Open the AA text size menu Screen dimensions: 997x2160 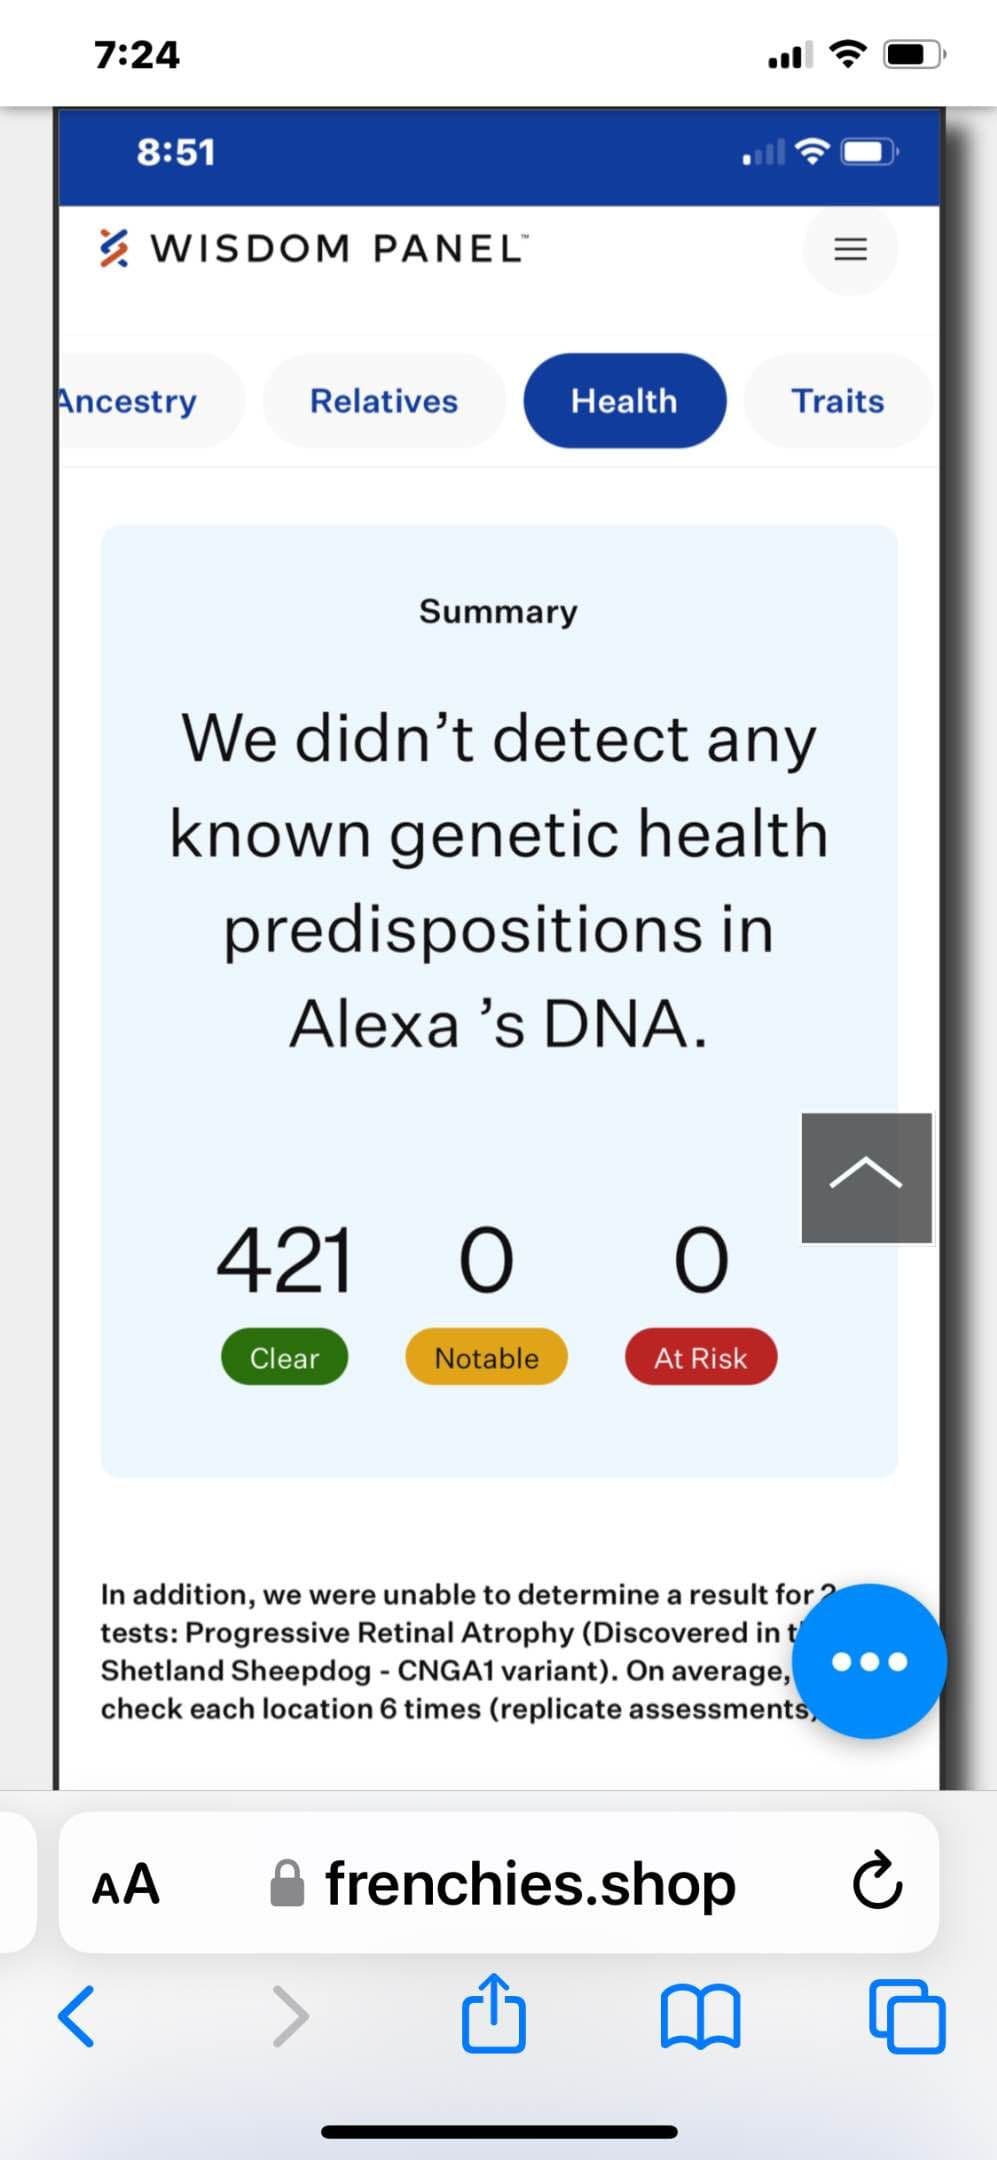click(x=126, y=1884)
